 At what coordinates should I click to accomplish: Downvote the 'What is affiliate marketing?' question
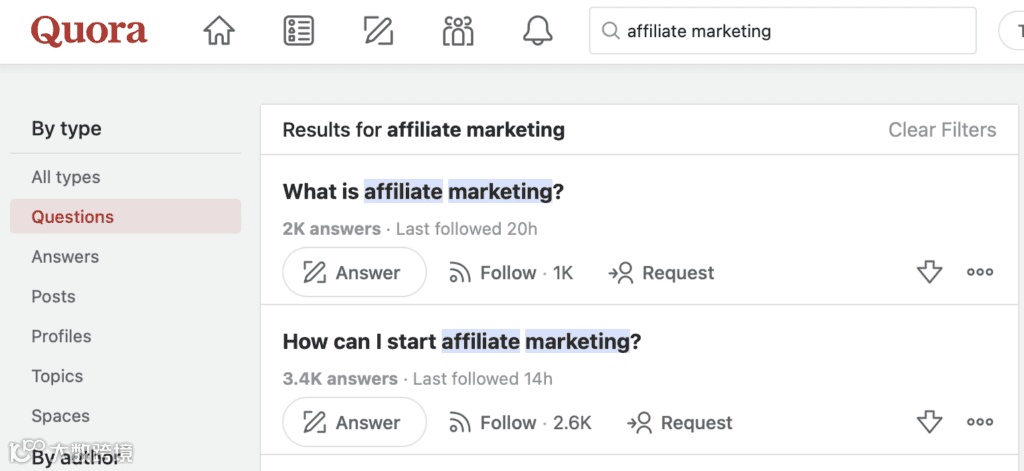click(930, 273)
